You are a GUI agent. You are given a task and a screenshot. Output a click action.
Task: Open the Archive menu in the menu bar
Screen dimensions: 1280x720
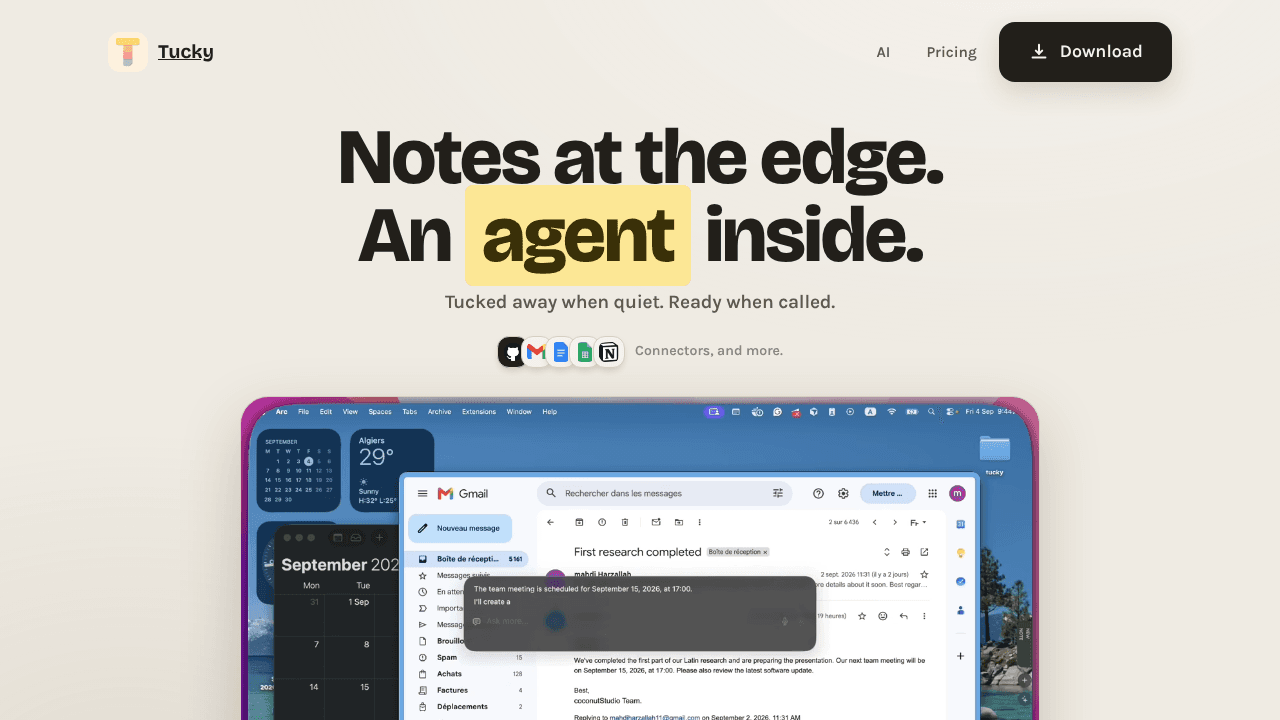[440, 412]
